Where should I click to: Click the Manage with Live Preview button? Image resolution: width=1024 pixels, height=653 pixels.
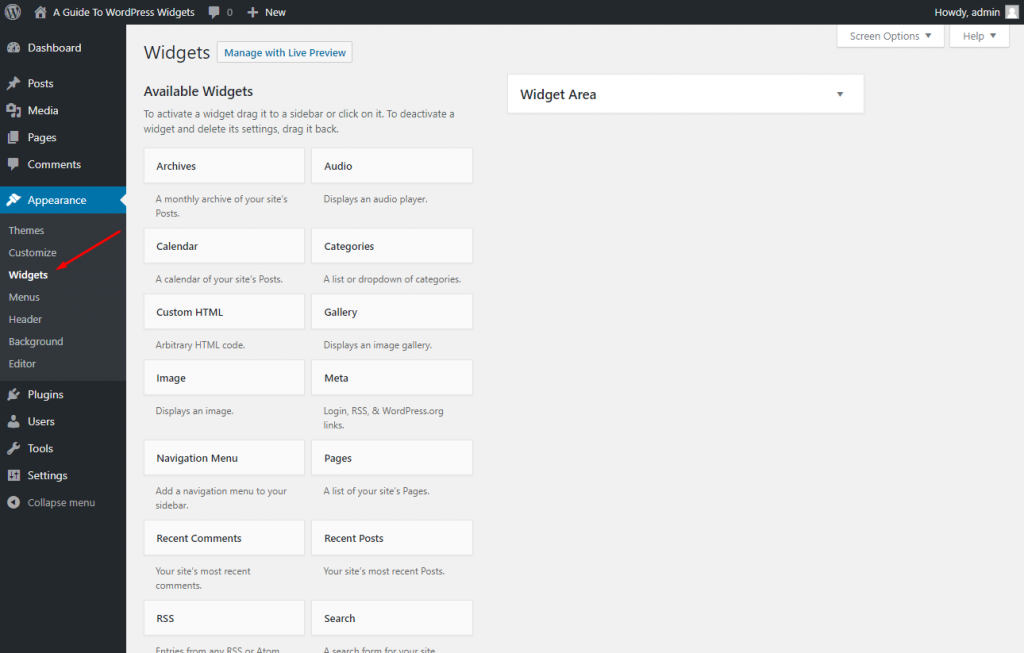284,52
